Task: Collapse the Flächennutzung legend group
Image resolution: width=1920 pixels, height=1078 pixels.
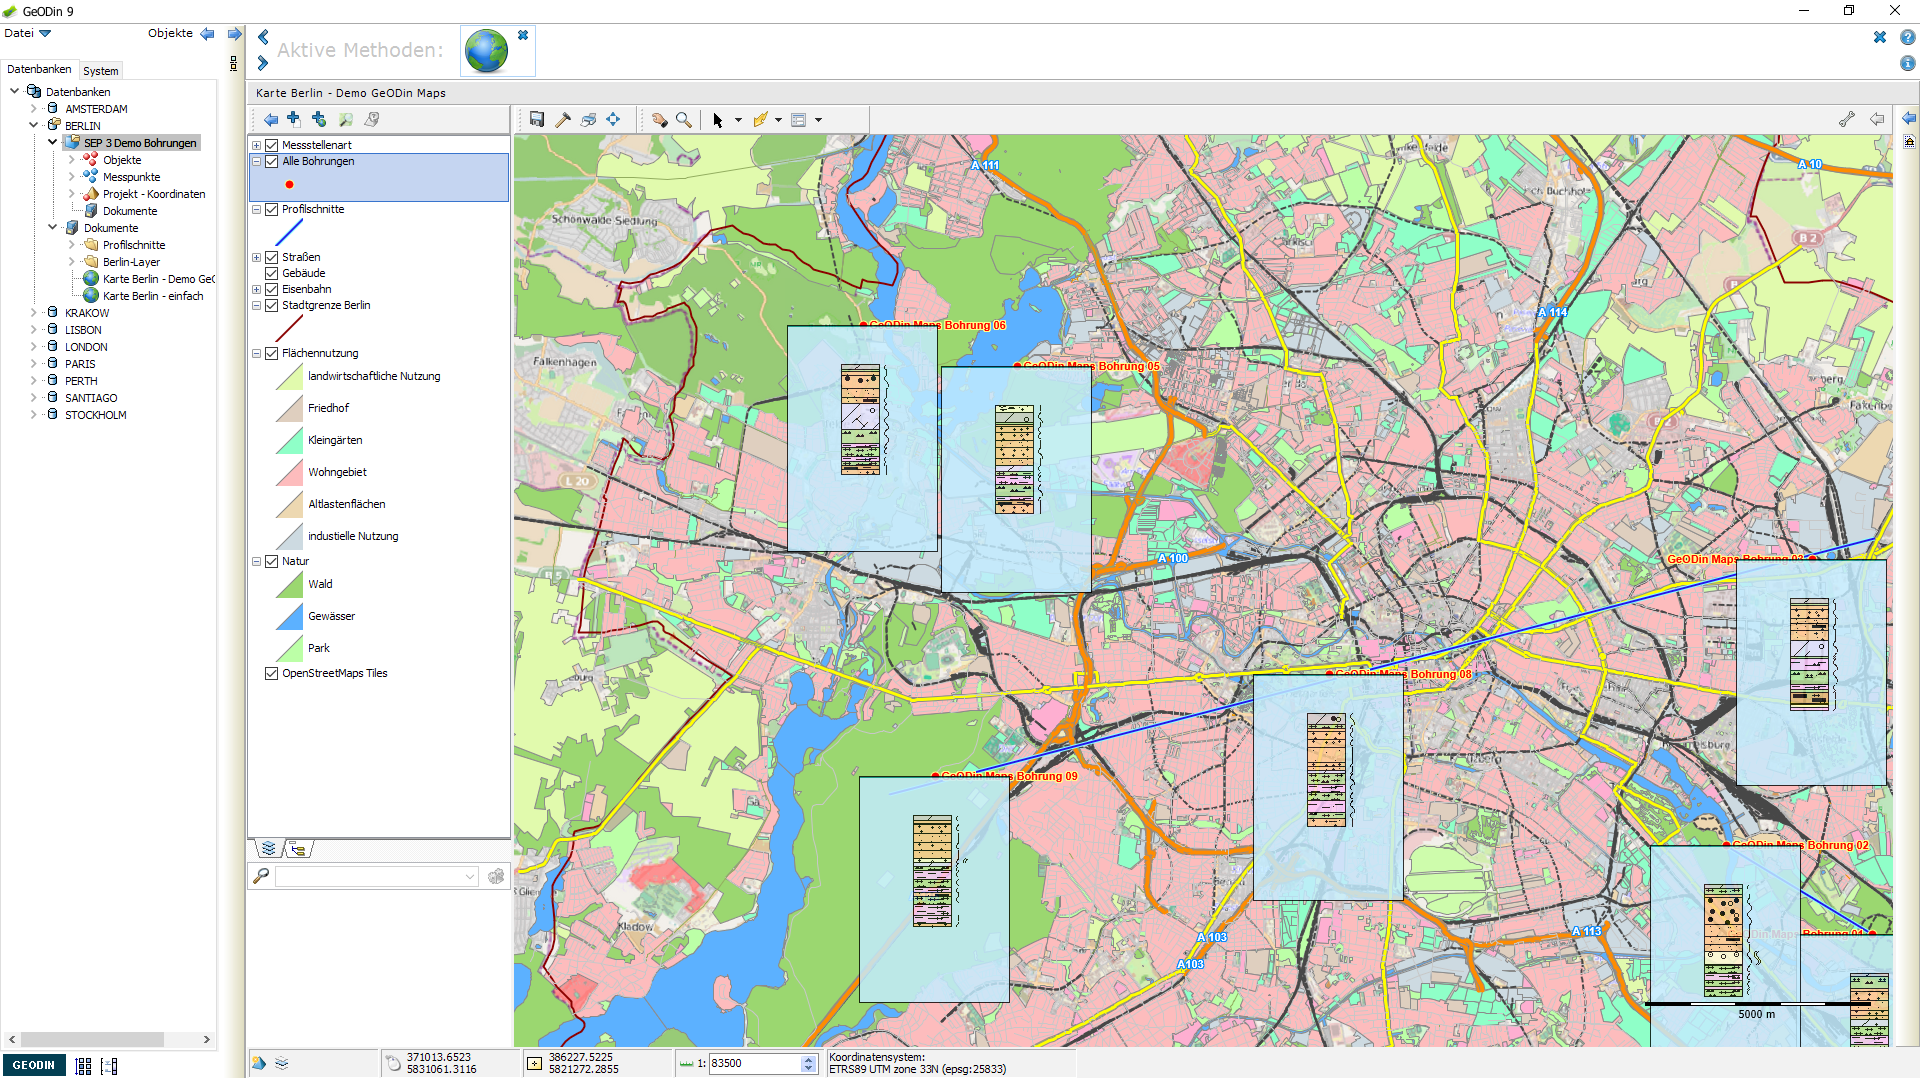Action: click(256, 353)
